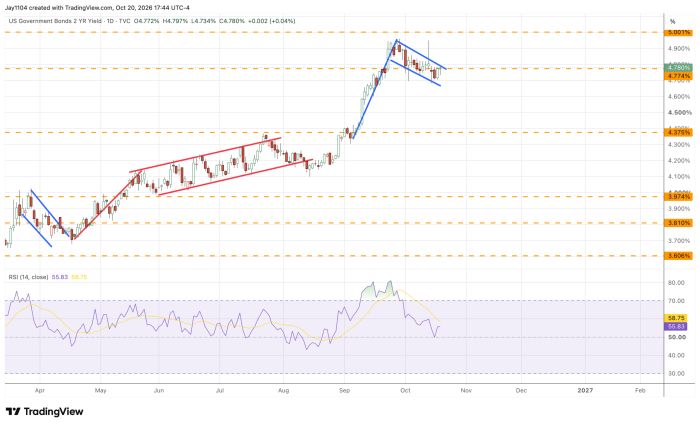The image size is (700, 426).
Task: Select the upper red channel line above the June to July candles
Action: [205, 155]
